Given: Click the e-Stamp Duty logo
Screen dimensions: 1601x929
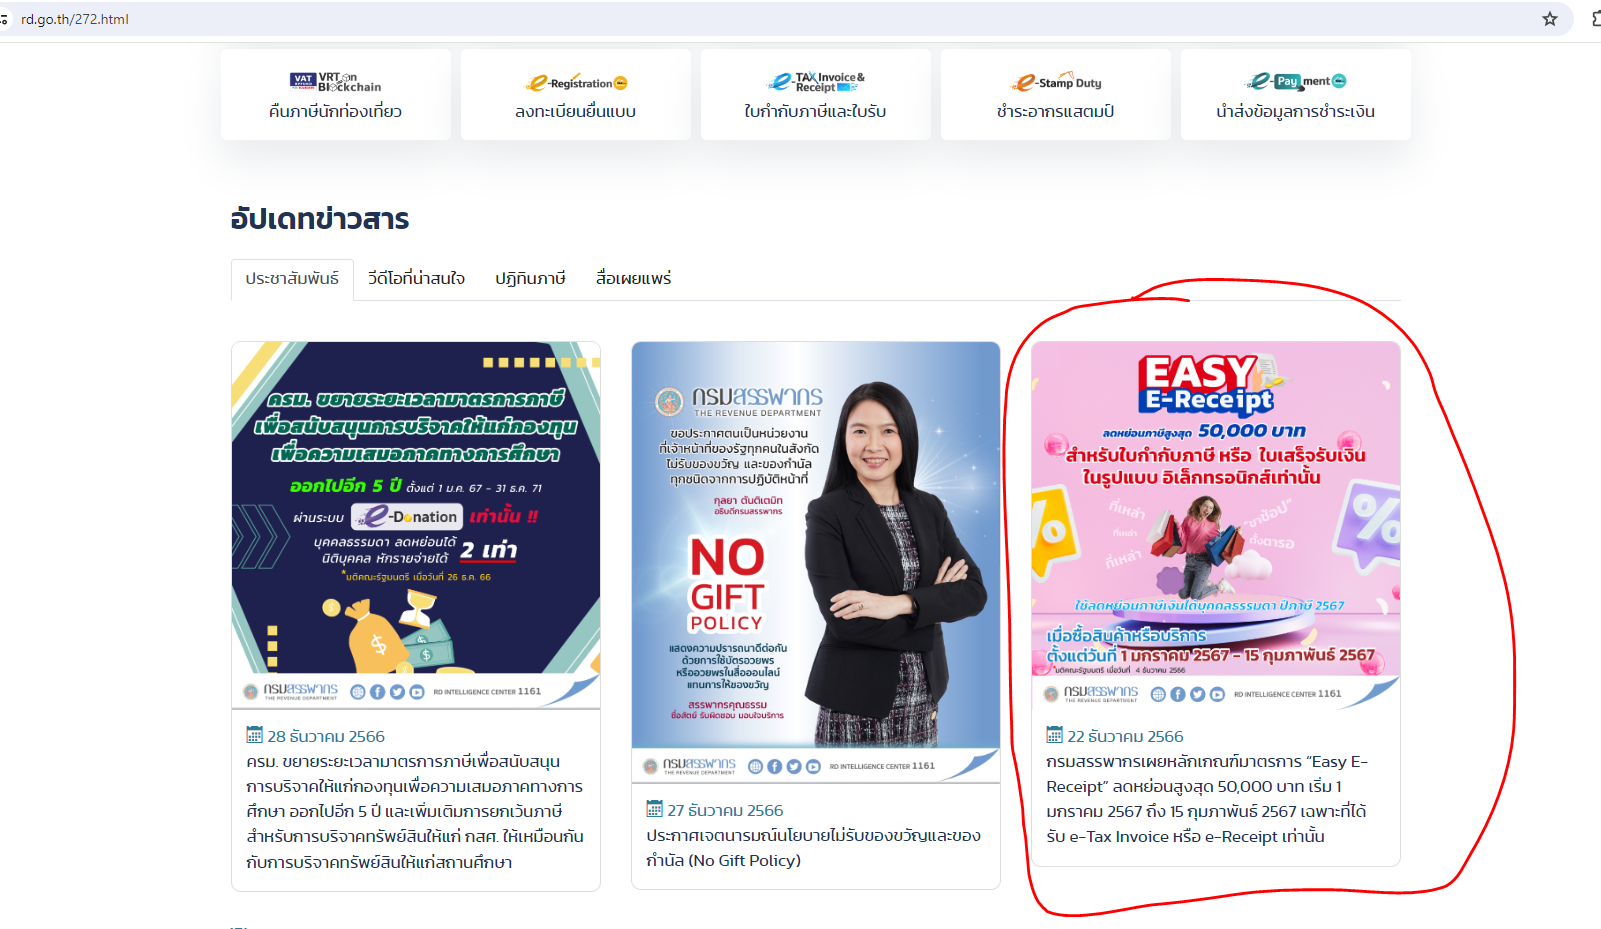Looking at the screenshot, I should 1055,83.
